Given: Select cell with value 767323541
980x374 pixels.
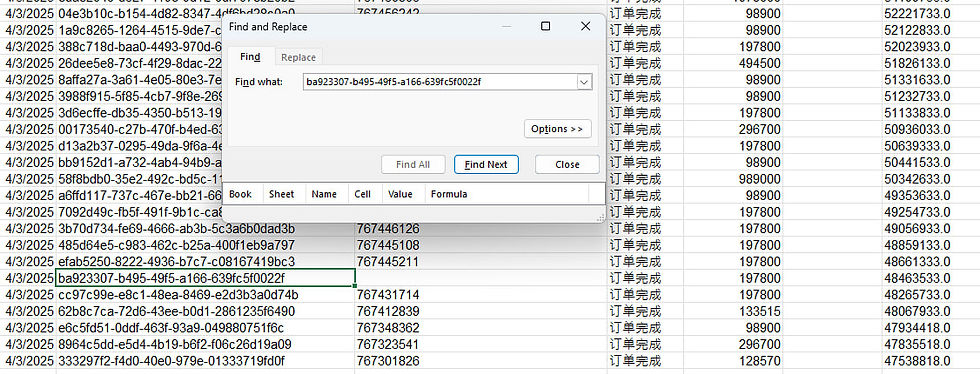Looking at the screenshot, I should click(481, 345).
